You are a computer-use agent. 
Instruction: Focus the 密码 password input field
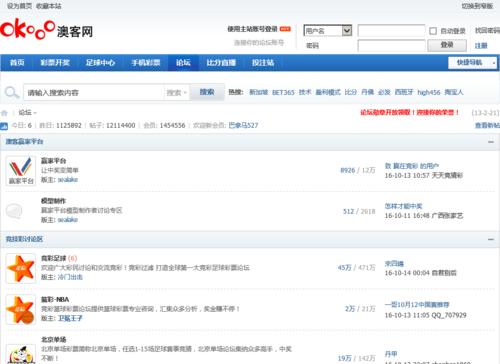tap(391, 45)
